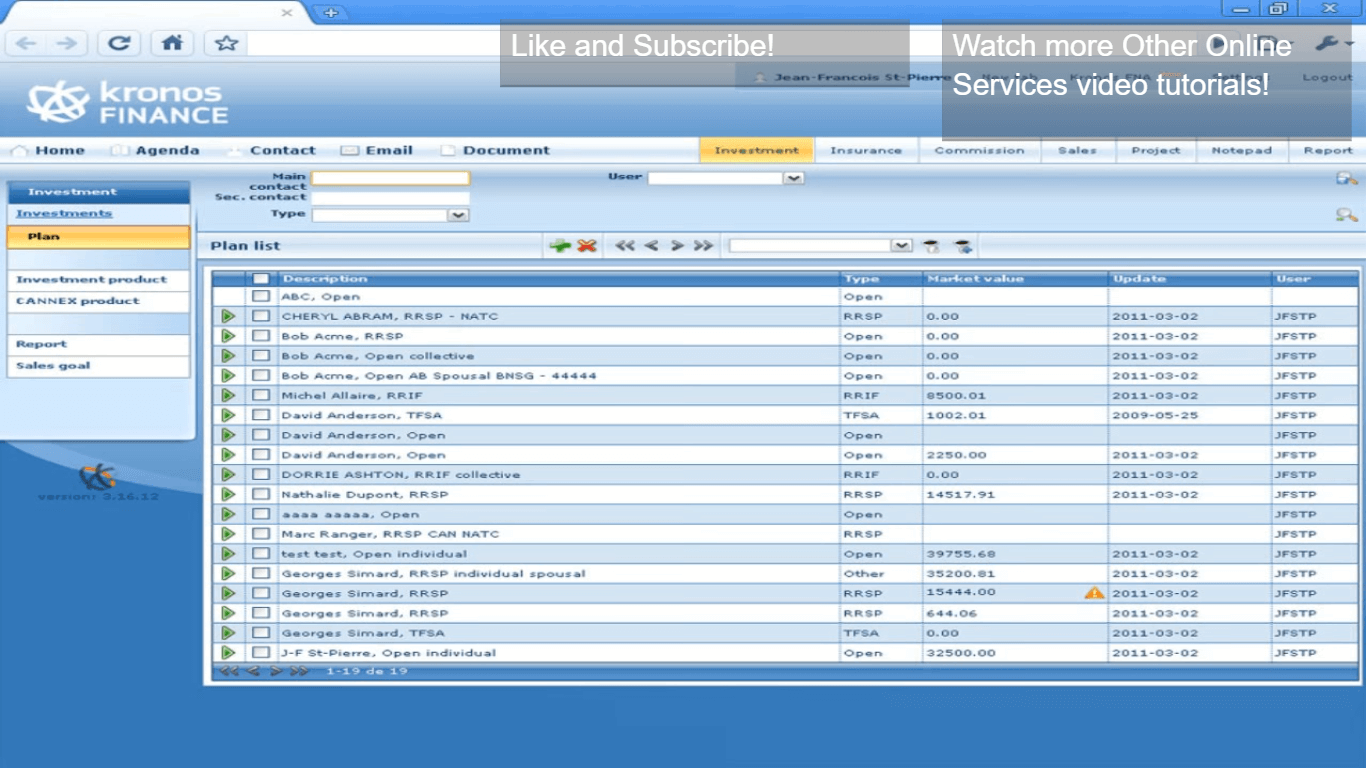Check the box for Michel Allaire, RRIF
The width and height of the screenshot is (1366, 768).
point(261,395)
